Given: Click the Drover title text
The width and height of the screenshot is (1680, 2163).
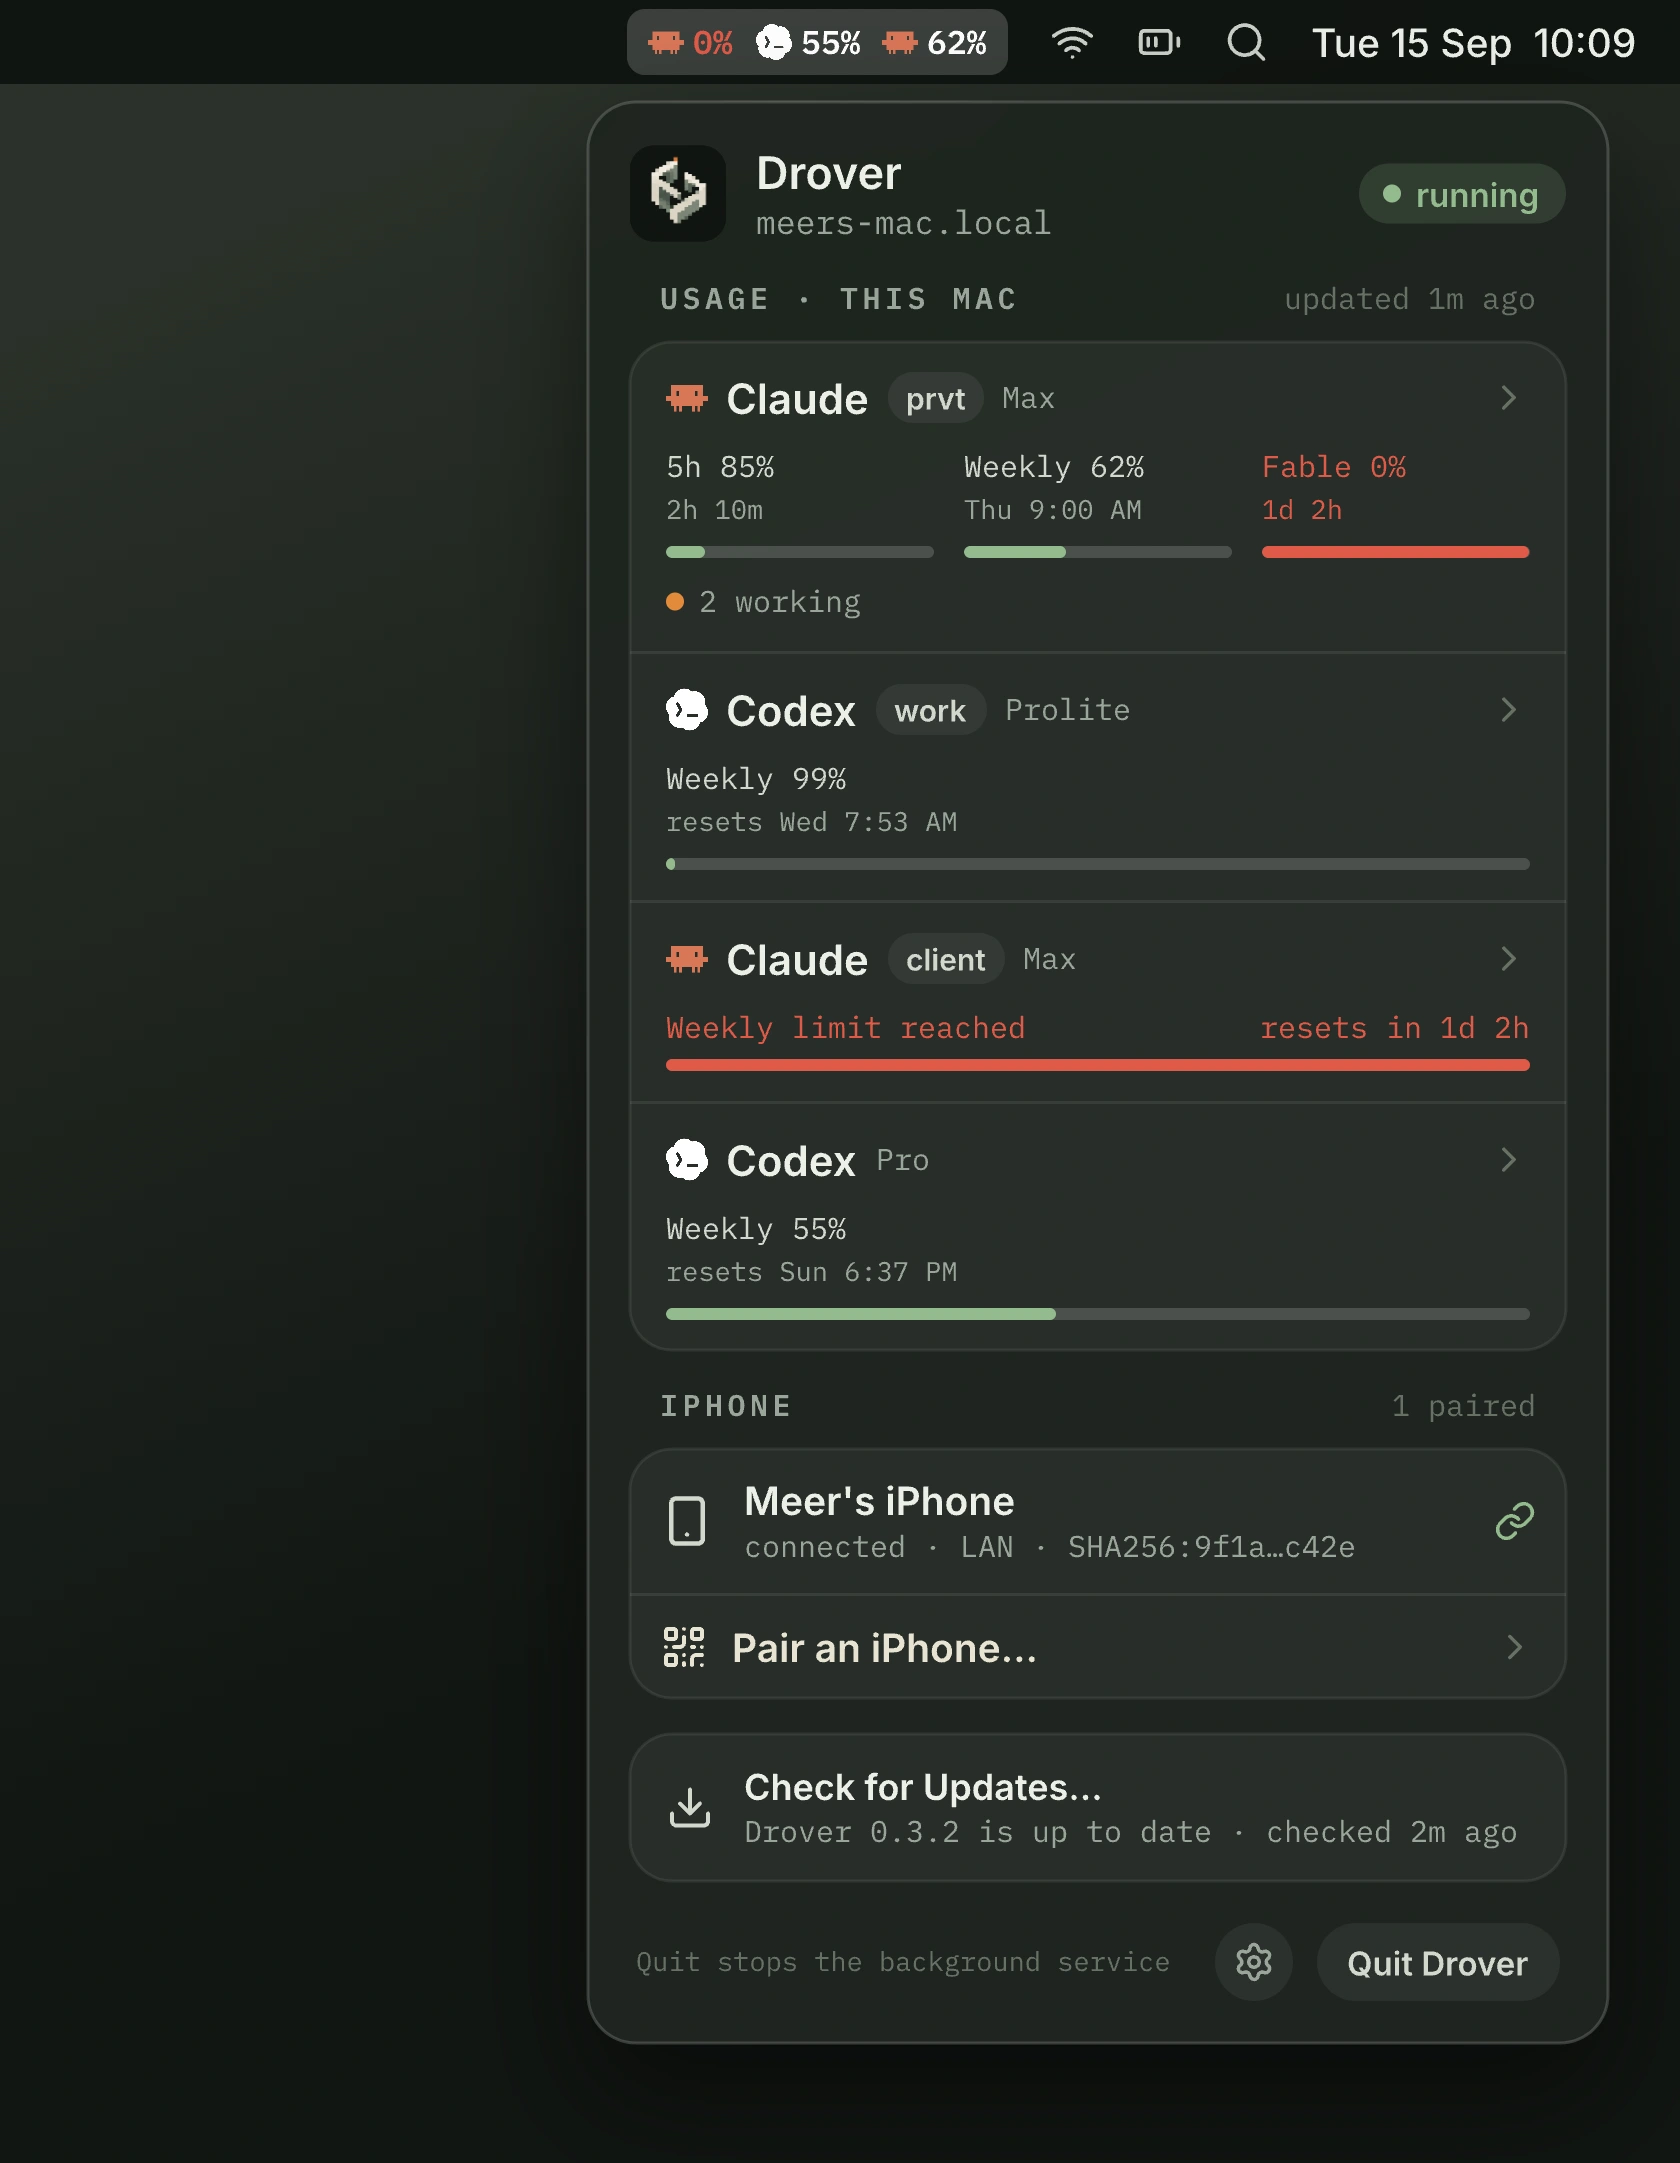Looking at the screenshot, I should 828,173.
